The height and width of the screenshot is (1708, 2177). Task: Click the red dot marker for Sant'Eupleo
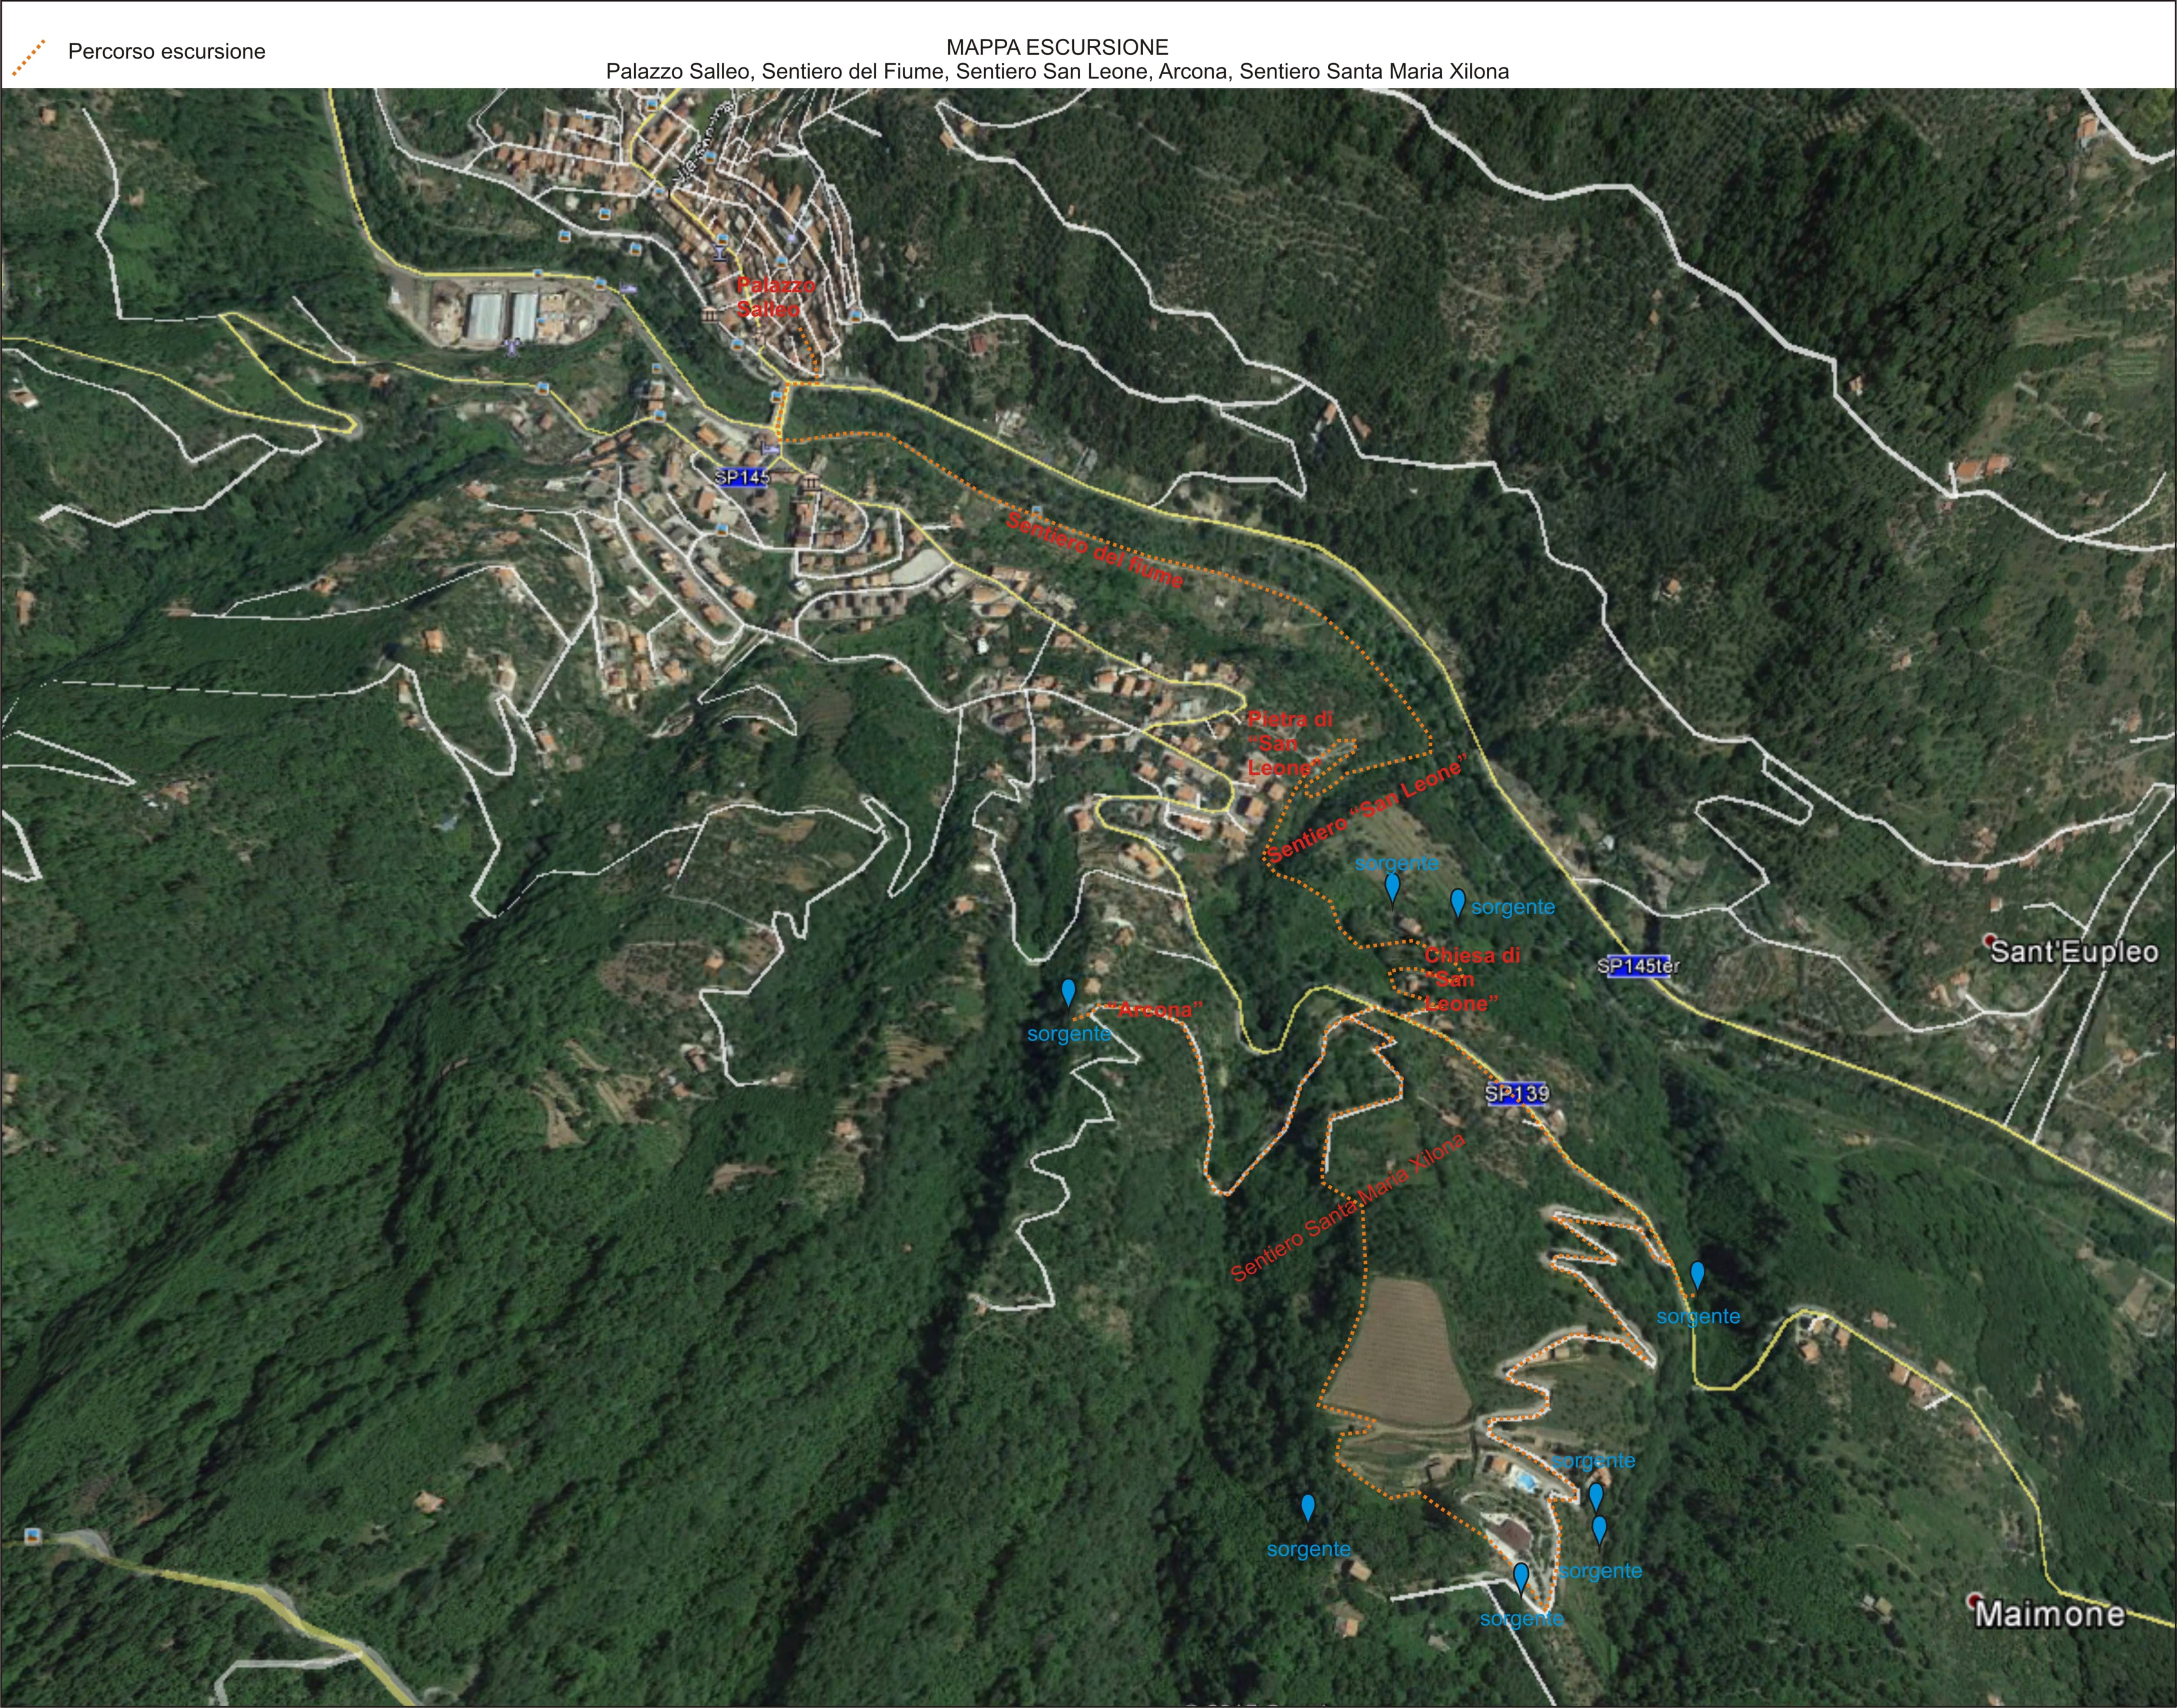[1990, 941]
